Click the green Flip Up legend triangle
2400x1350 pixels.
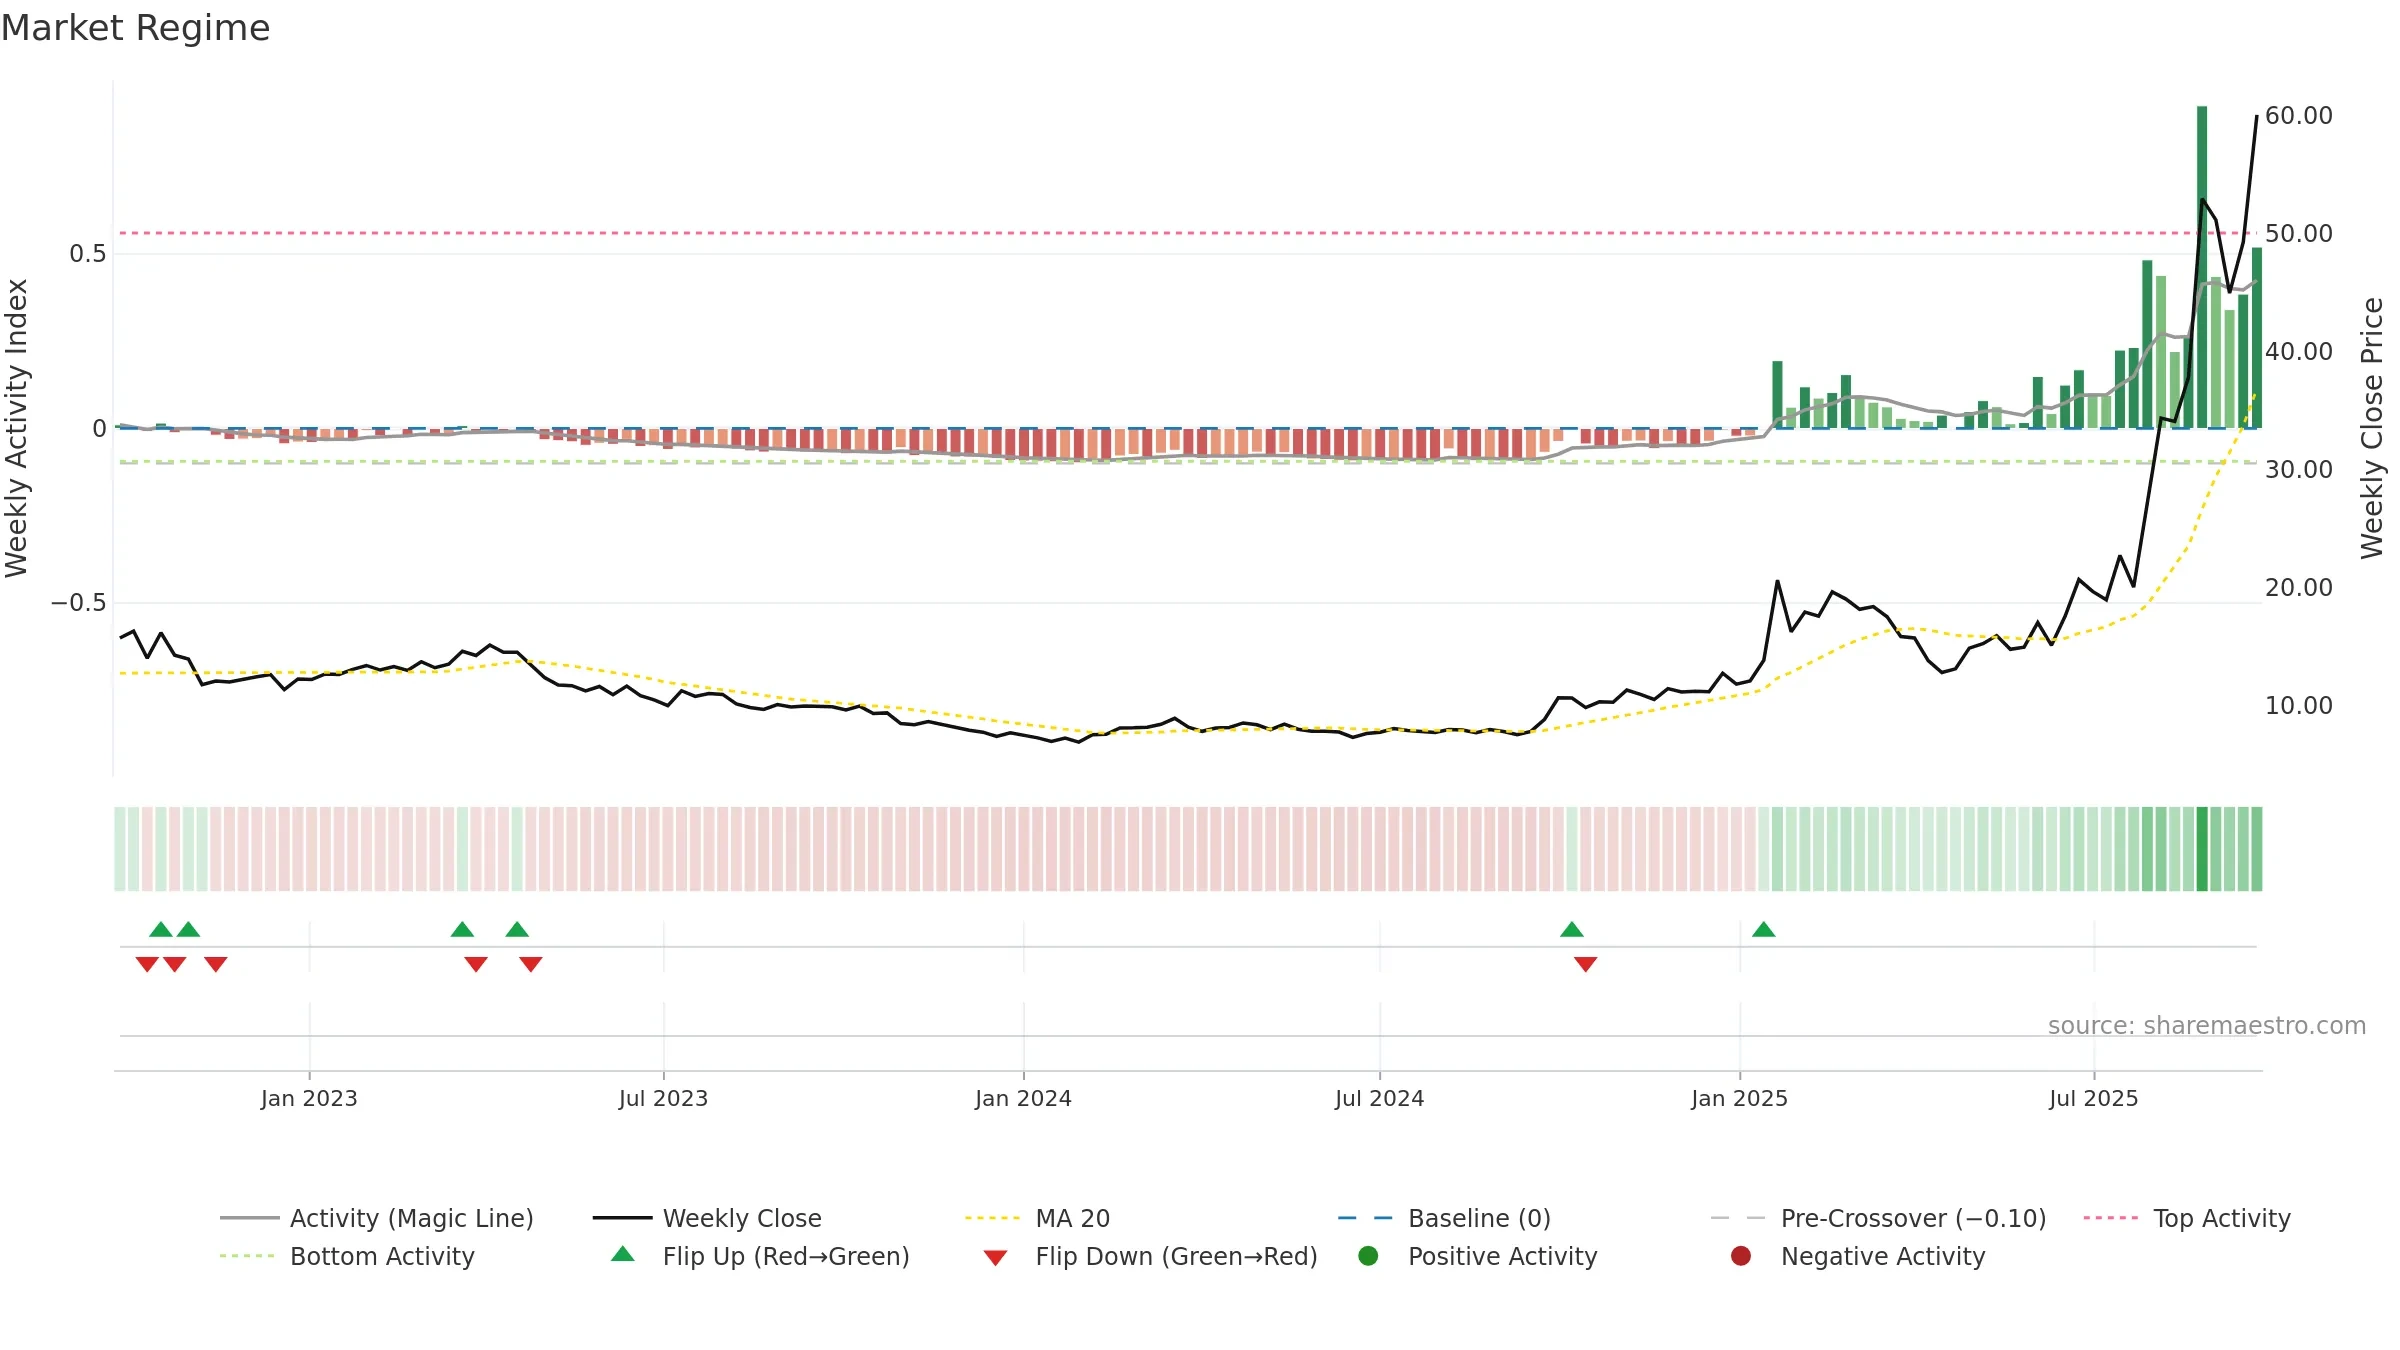point(623,1254)
